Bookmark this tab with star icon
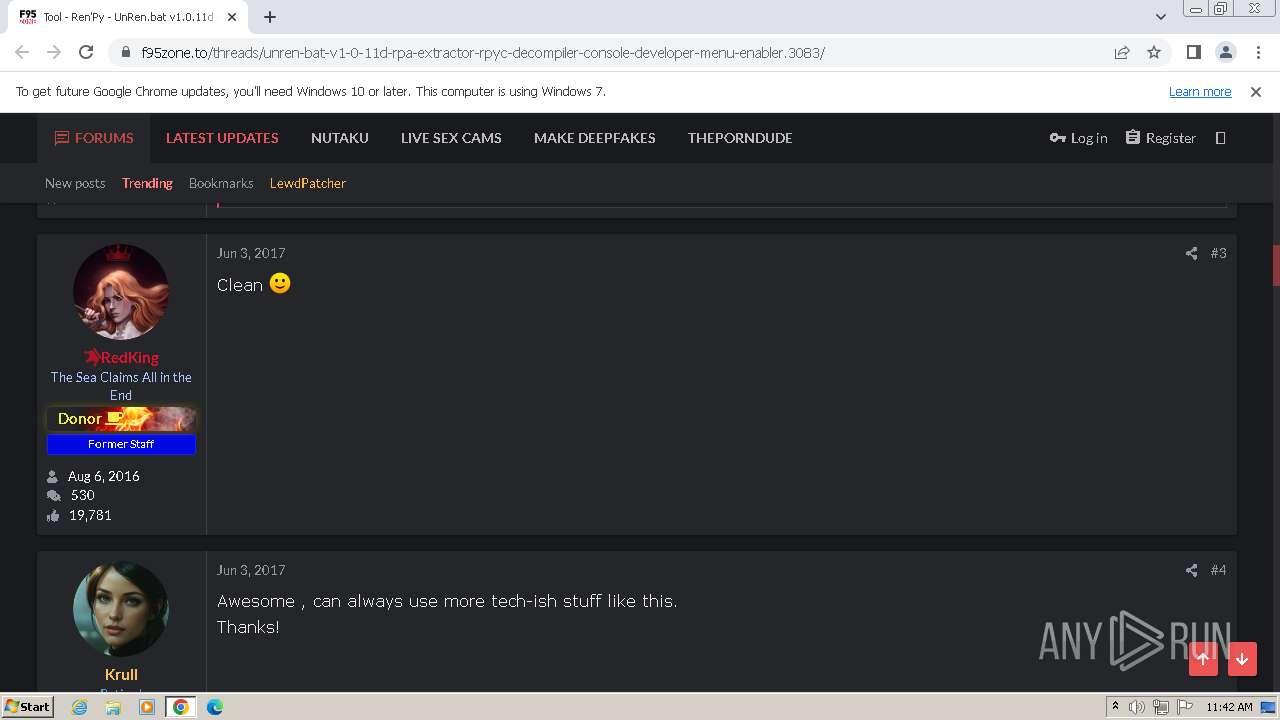 coord(1154,52)
